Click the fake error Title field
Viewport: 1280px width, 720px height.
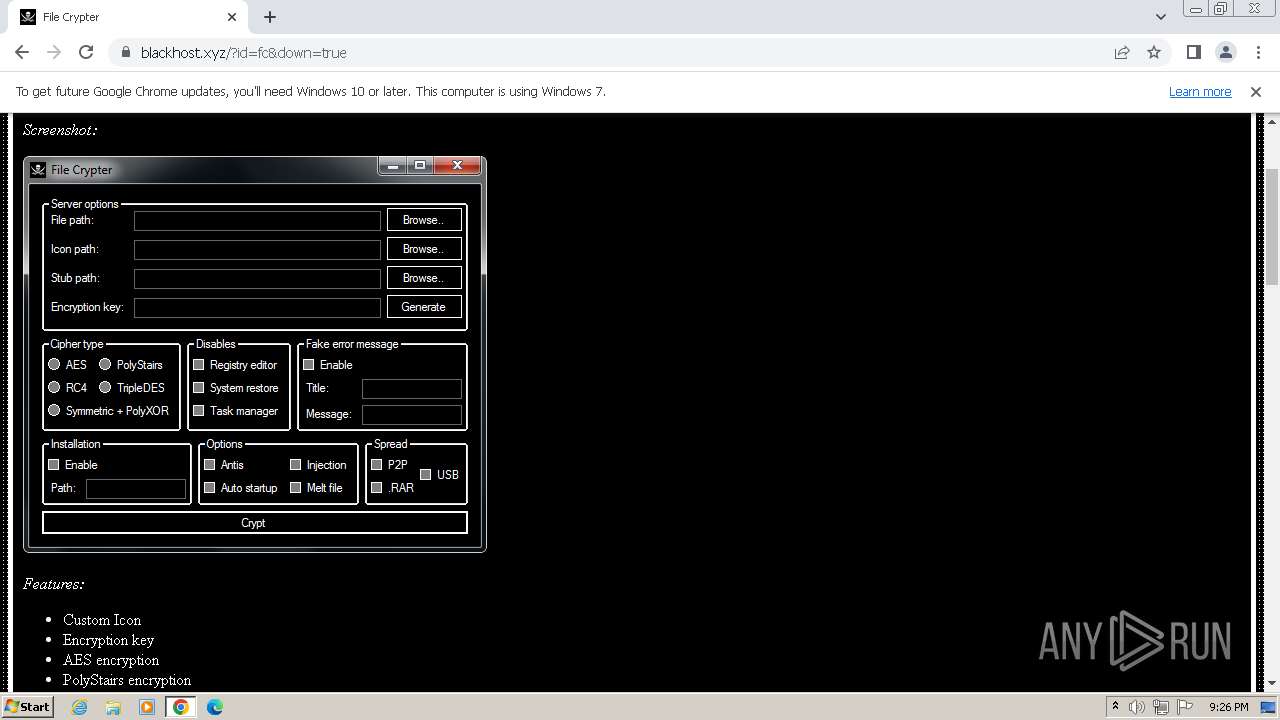(412, 388)
